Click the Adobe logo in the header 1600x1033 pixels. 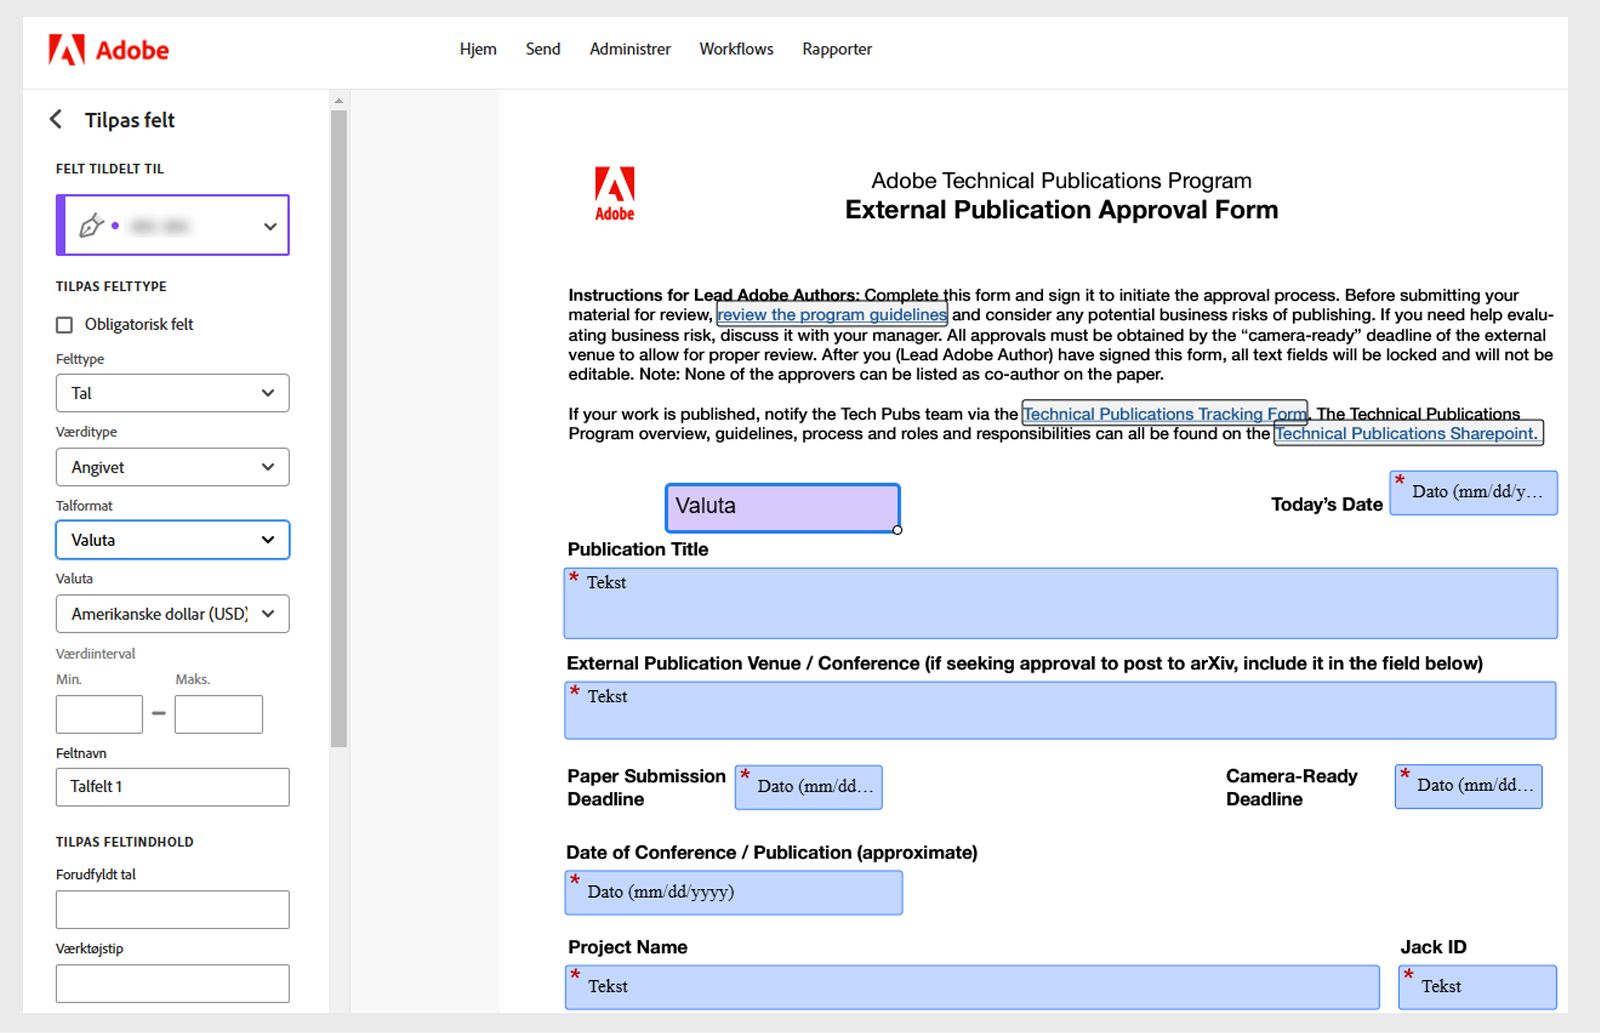pyautogui.click(x=108, y=49)
